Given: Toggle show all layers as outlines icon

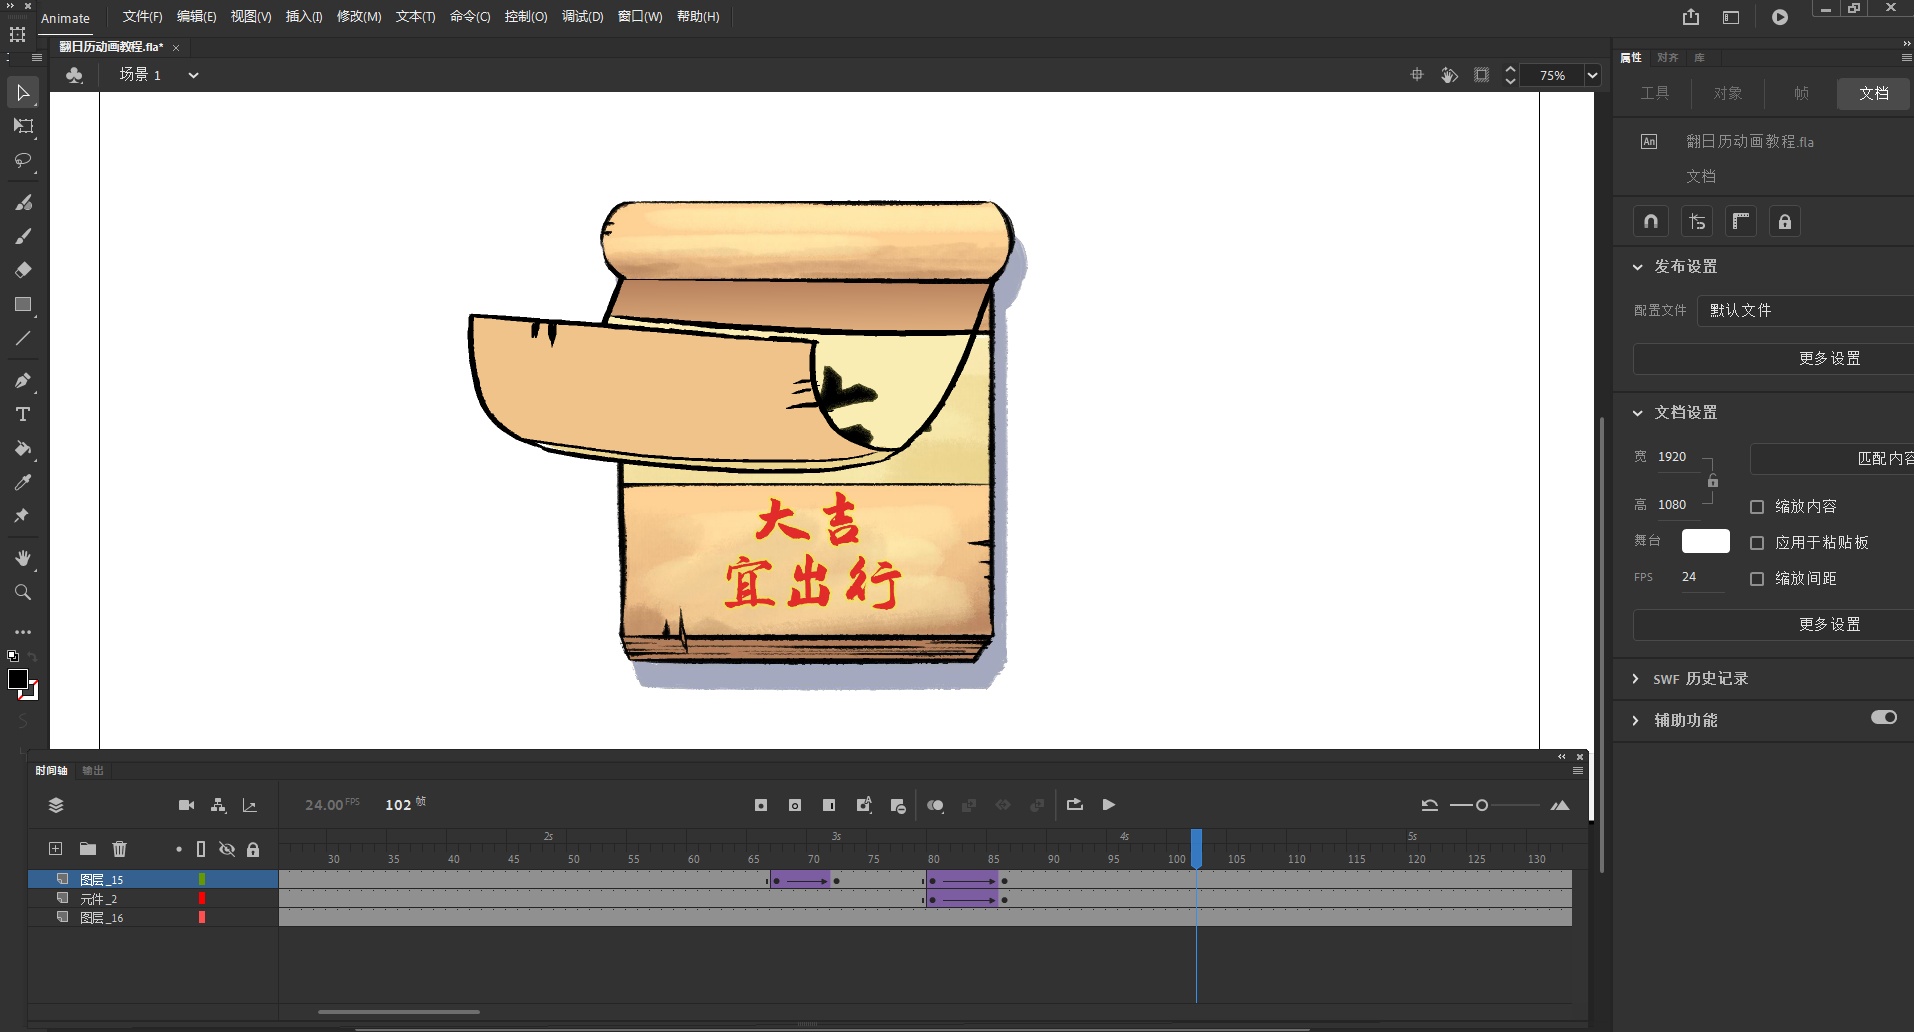Looking at the screenshot, I should point(201,849).
